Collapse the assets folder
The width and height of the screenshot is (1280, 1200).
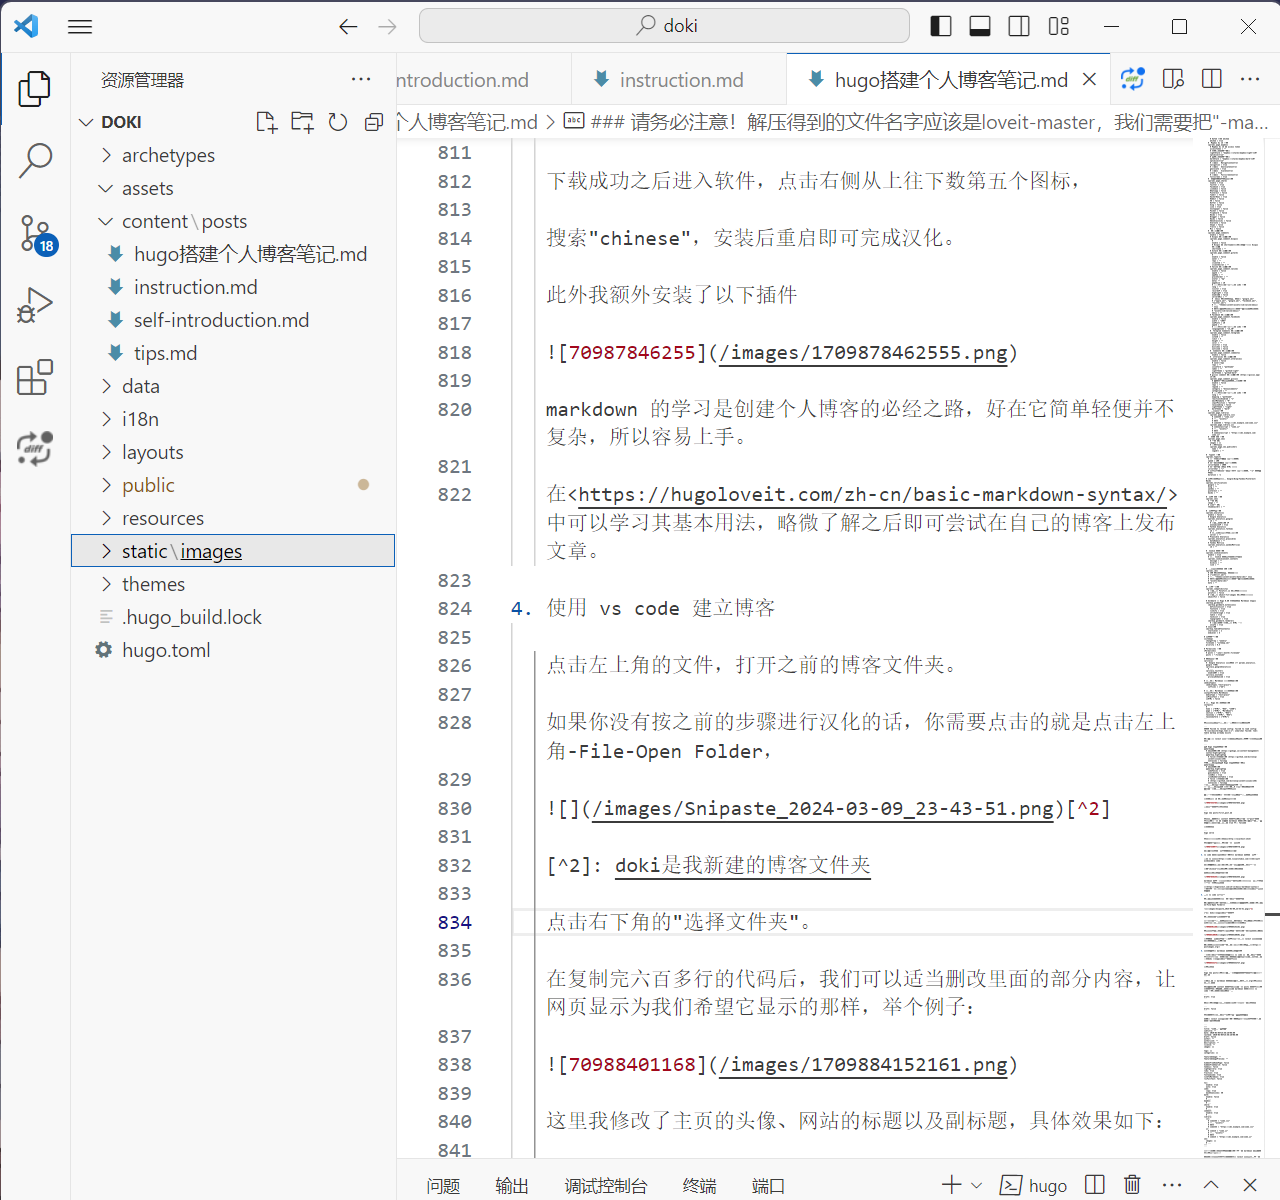tap(233, 188)
